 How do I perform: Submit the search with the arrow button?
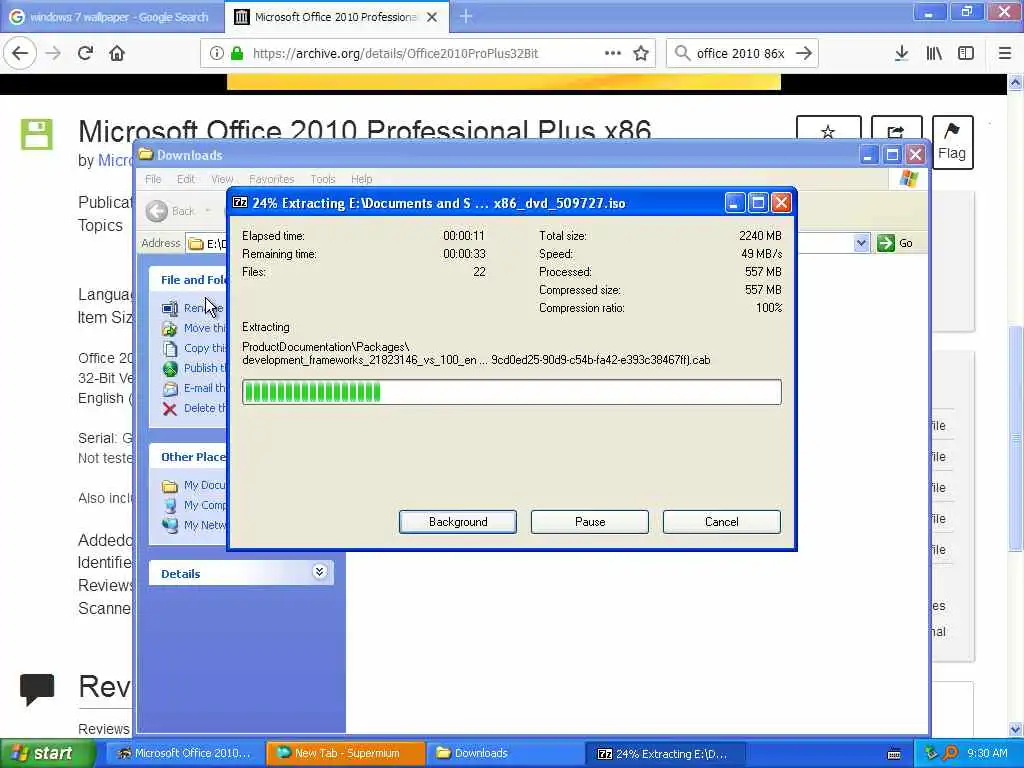(804, 53)
